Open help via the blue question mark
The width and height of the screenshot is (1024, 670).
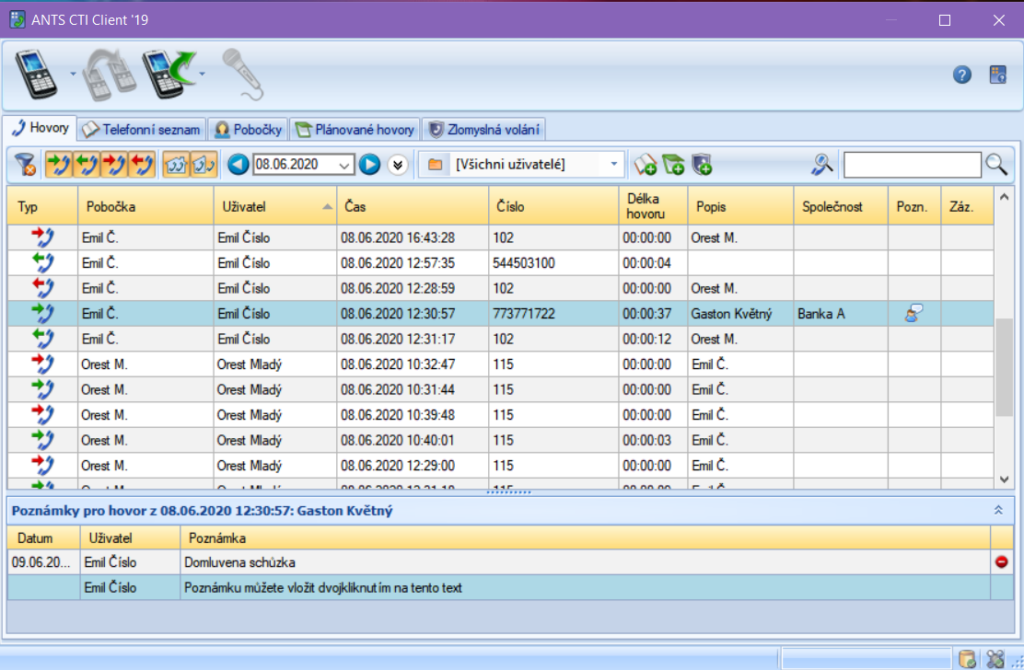[962, 75]
